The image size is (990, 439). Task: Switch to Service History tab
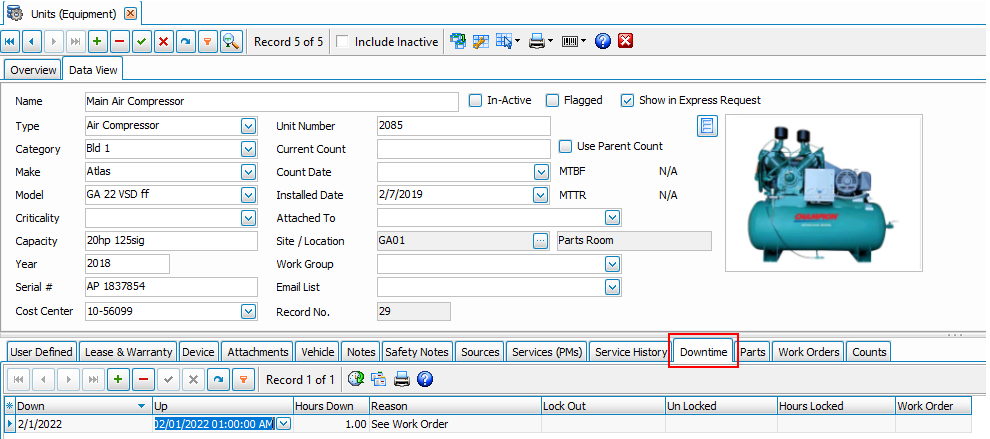631,352
